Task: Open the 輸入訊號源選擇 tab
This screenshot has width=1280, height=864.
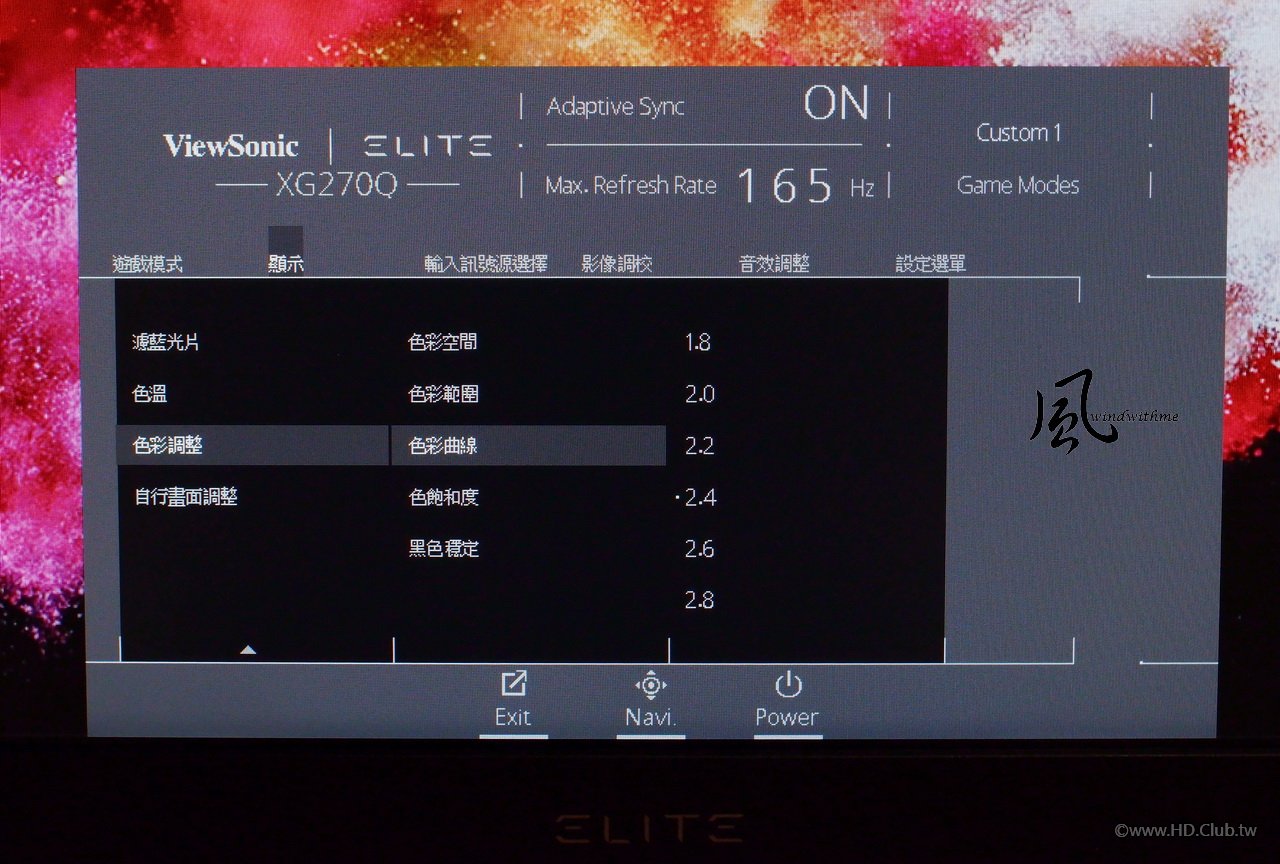Action: 486,265
